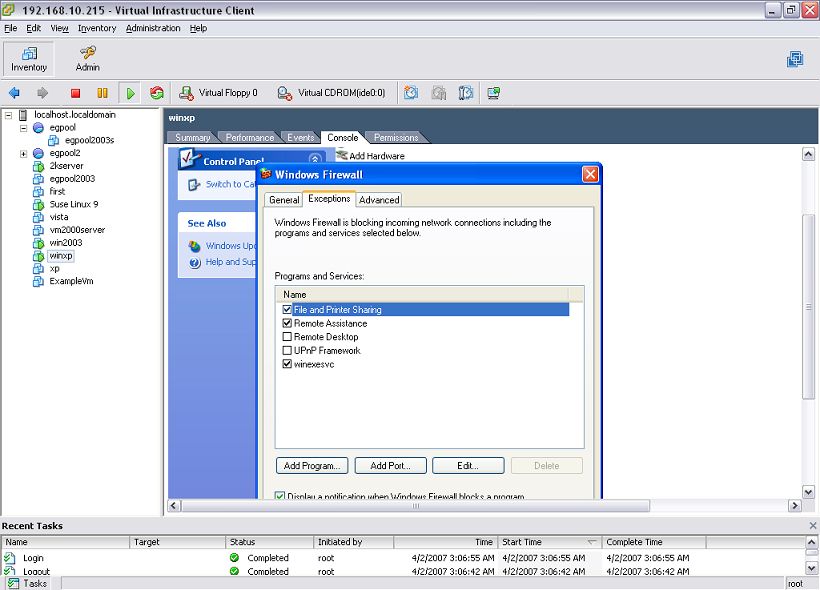Power off the VM with red stop icon
Viewport: 820px width, 590px height.
coord(75,93)
